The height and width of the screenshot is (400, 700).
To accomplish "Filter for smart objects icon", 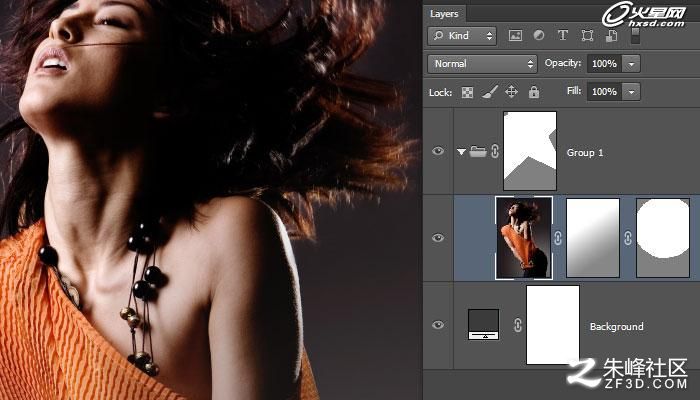I will pos(611,36).
